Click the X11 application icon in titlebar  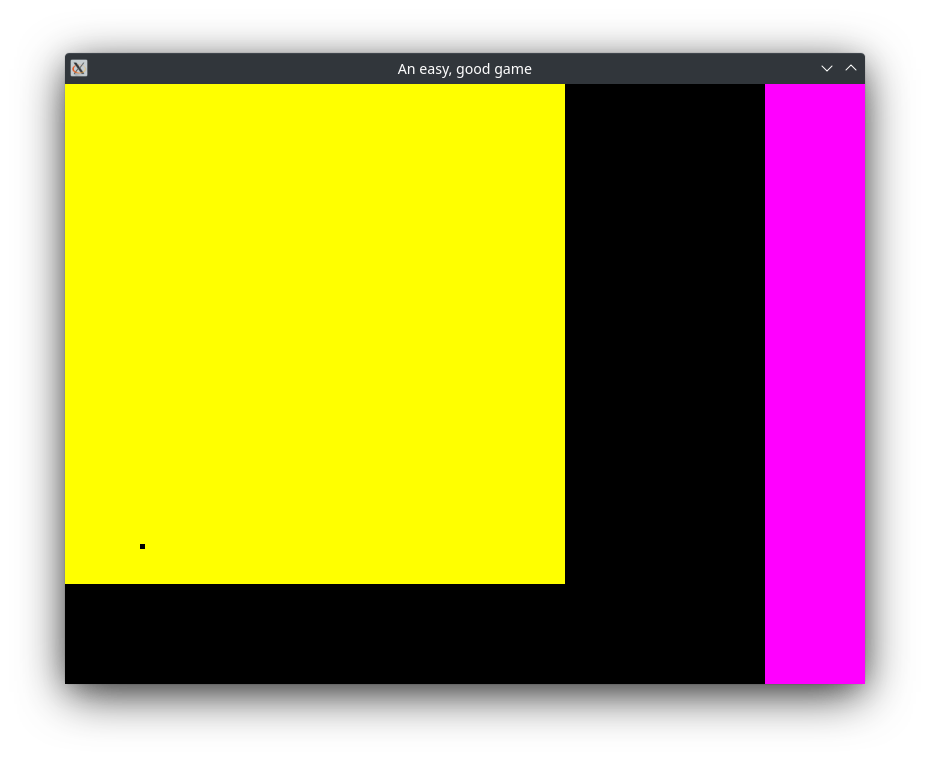click(x=78, y=68)
